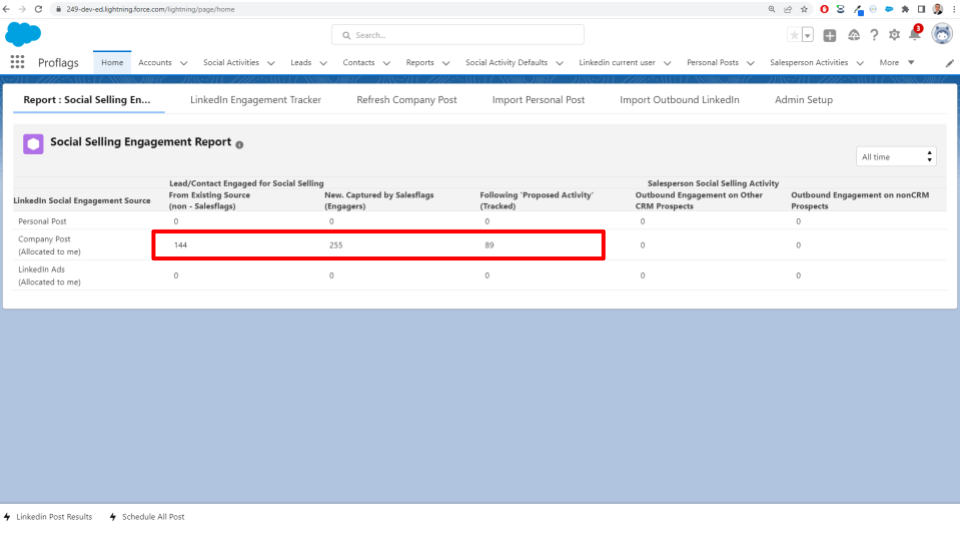Open the global actions plus icon
This screenshot has height=540, width=960.
tap(830, 36)
